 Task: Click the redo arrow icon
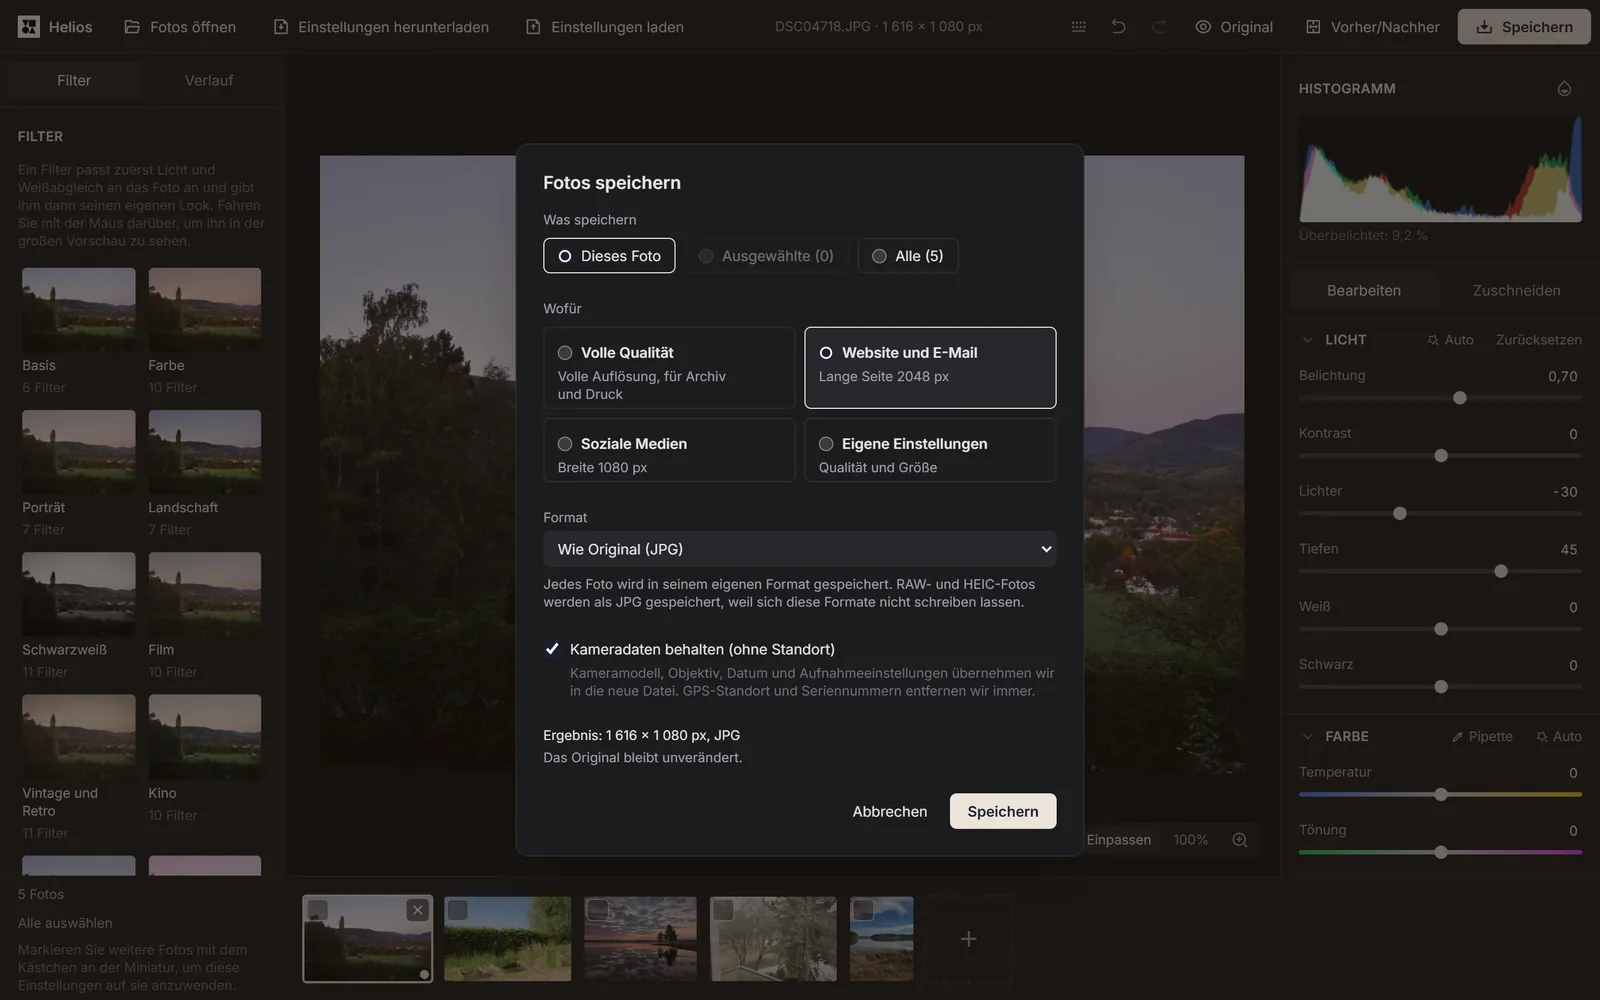tap(1159, 27)
